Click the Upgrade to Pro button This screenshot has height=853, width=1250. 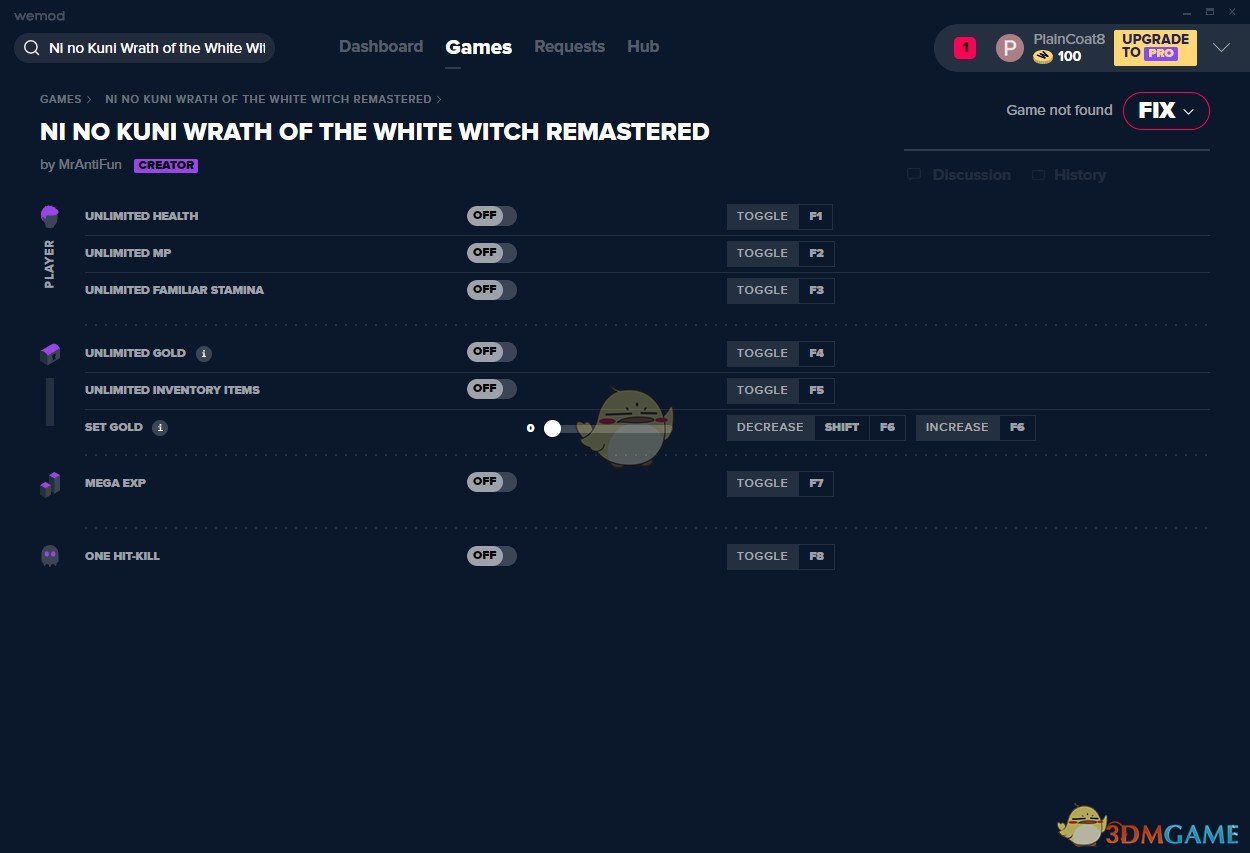pos(1155,47)
